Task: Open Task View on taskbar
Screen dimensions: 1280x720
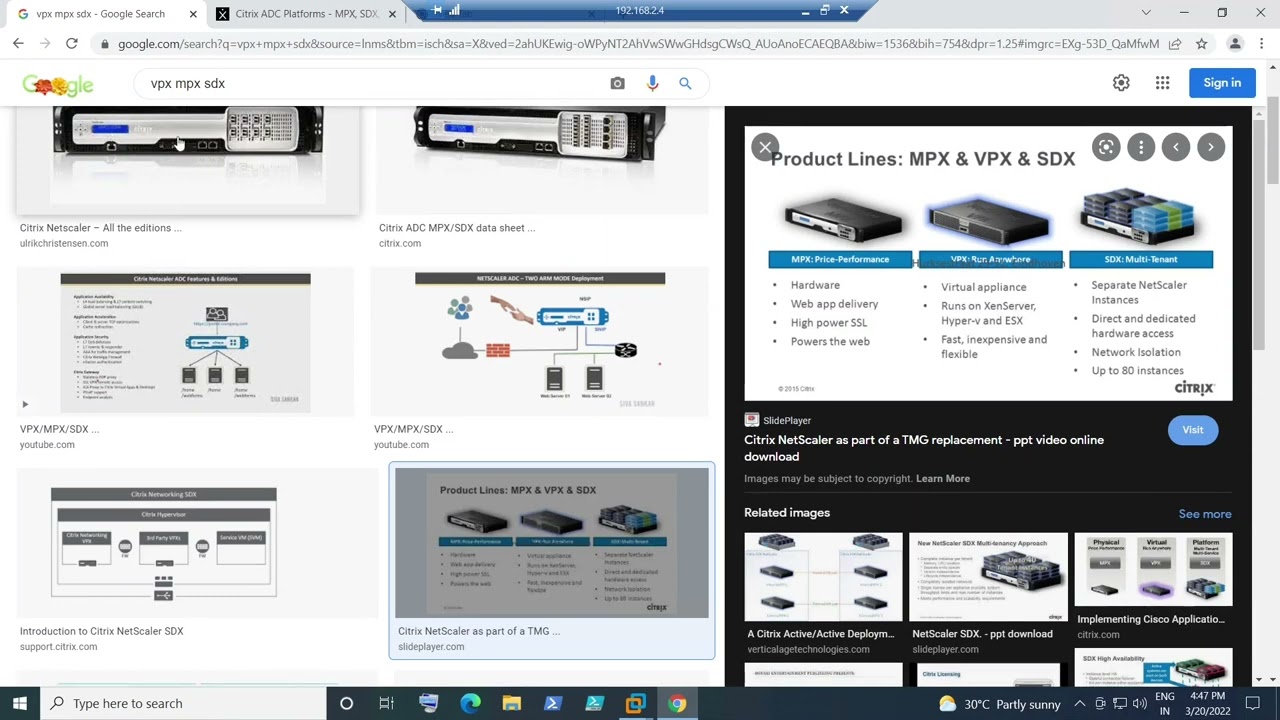Action: [387, 703]
